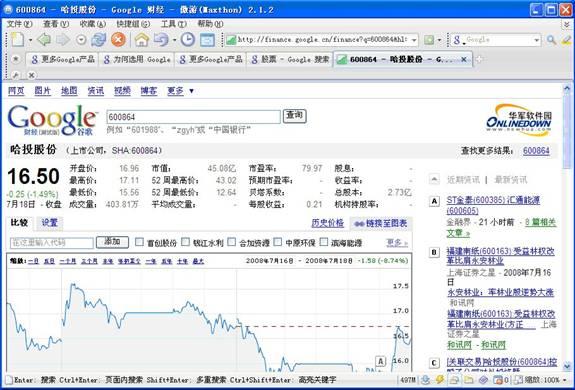Click the green Go button beside address bar
The height and width of the screenshot is (390, 575).
(x=429, y=40)
